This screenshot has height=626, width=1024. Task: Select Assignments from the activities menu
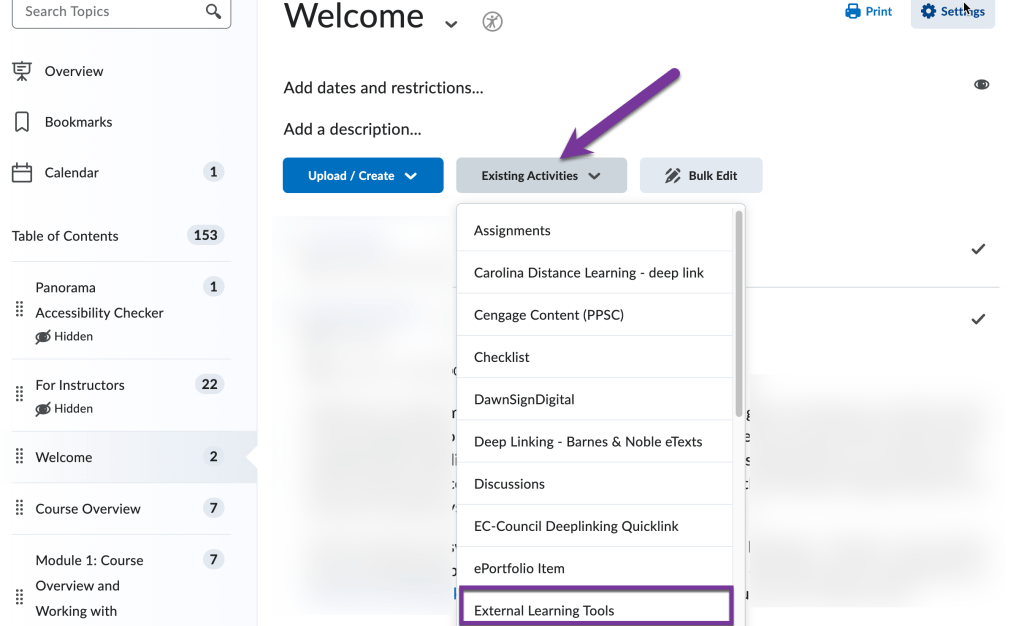click(x=511, y=230)
